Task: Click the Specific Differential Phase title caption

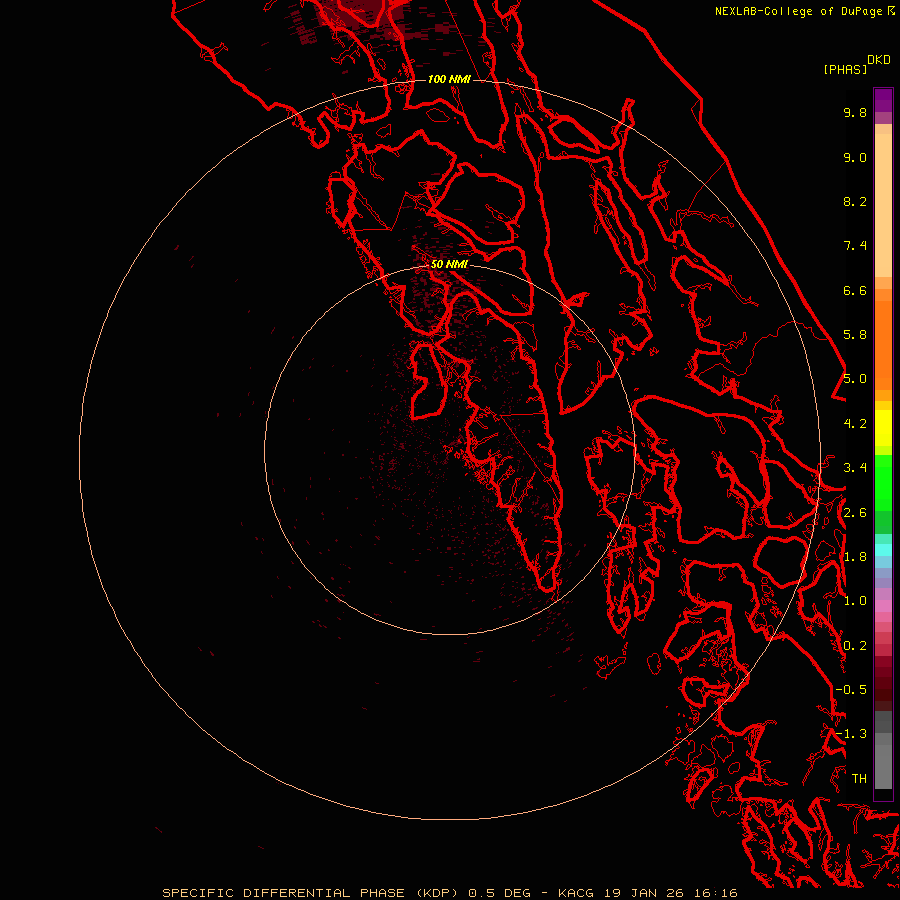Action: tap(449, 893)
